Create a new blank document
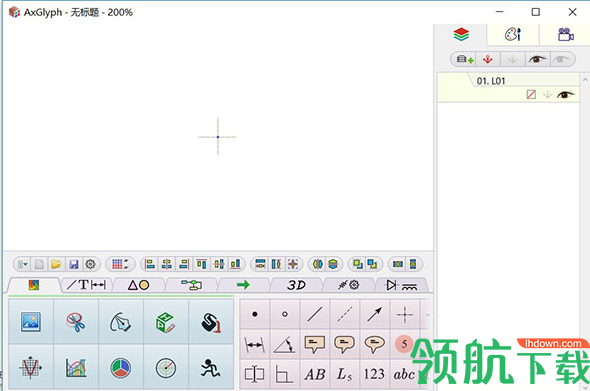 pyautogui.click(x=39, y=264)
